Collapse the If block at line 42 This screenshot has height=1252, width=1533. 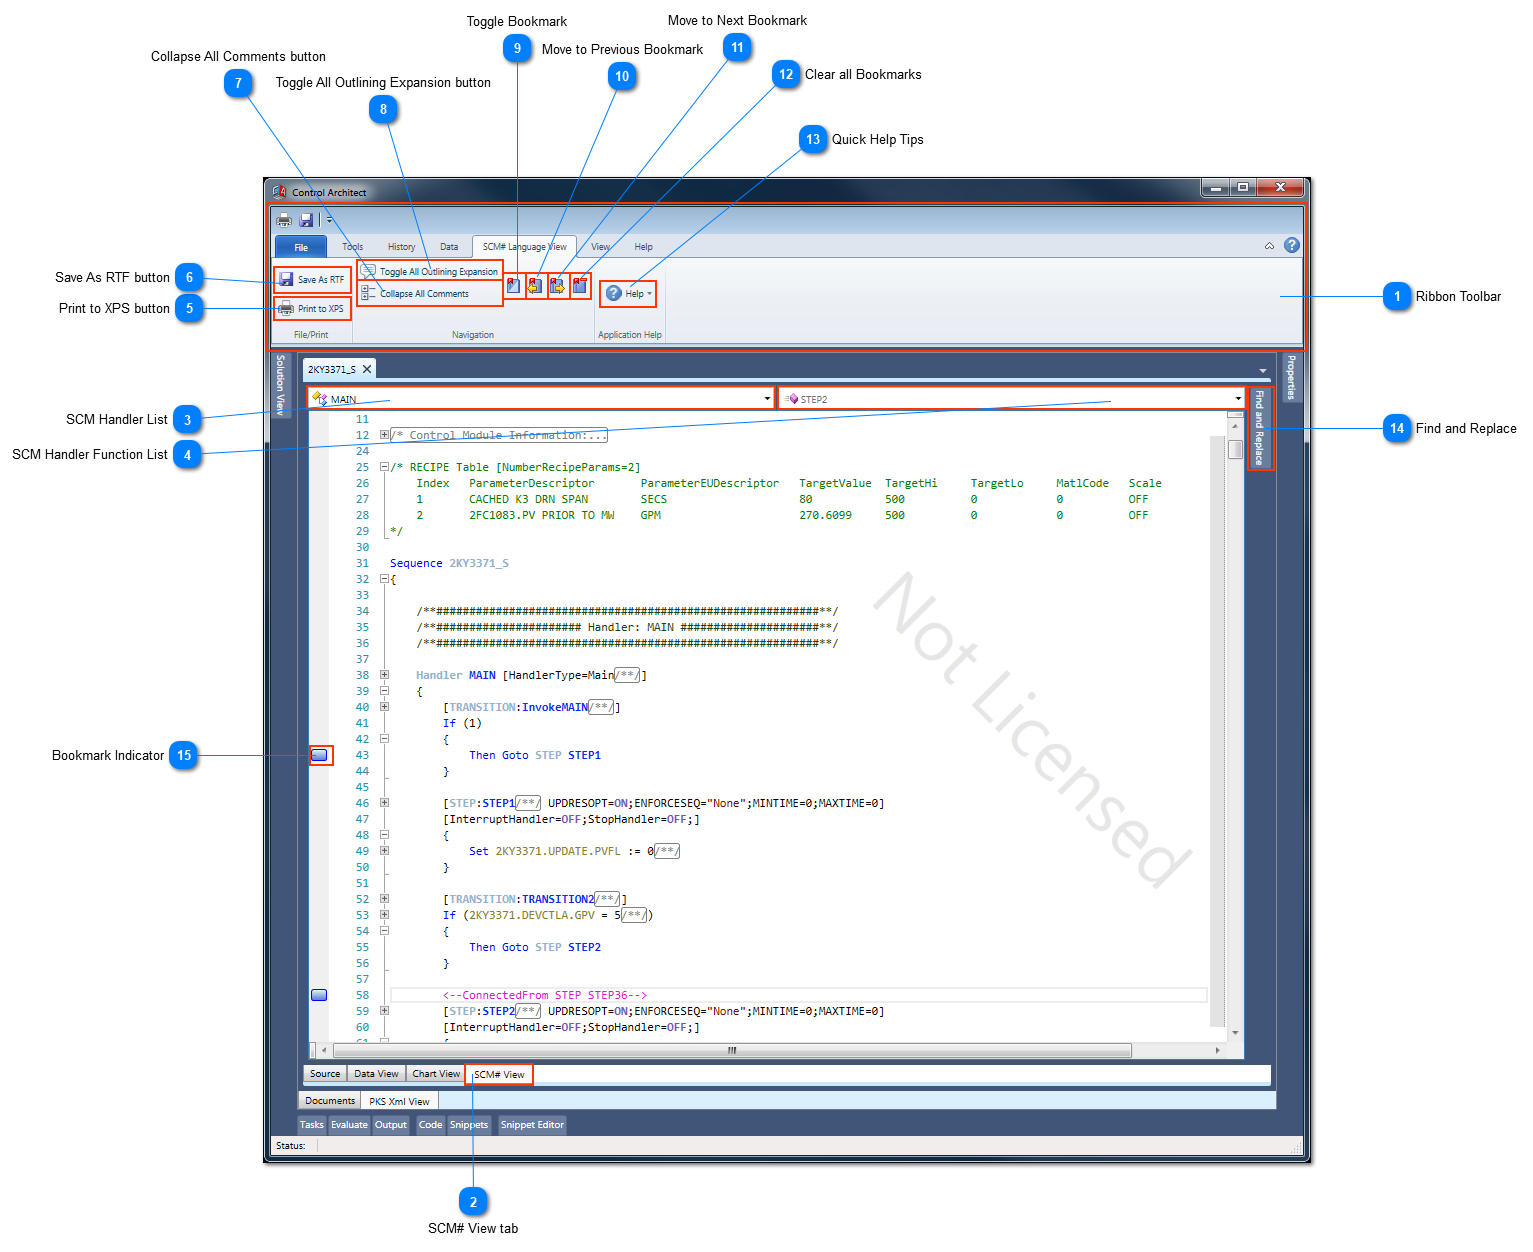coord(384,739)
